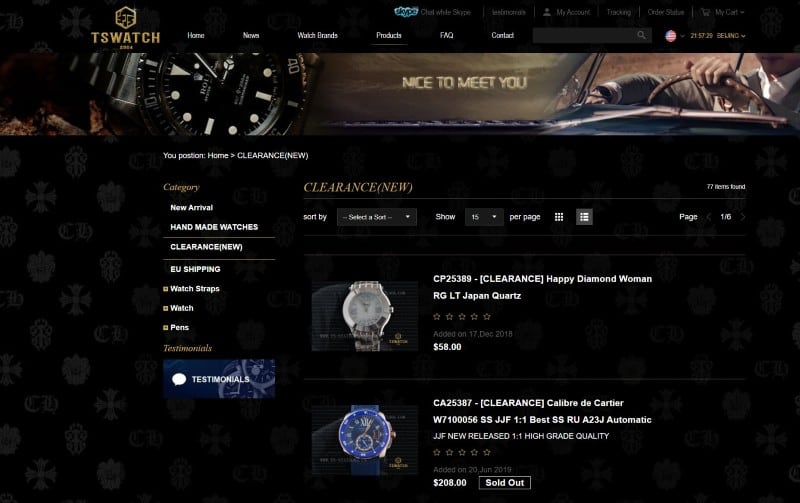The image size is (800, 503).
Task: Open the HAND MADE WATCHES category
Action: [x=214, y=227]
